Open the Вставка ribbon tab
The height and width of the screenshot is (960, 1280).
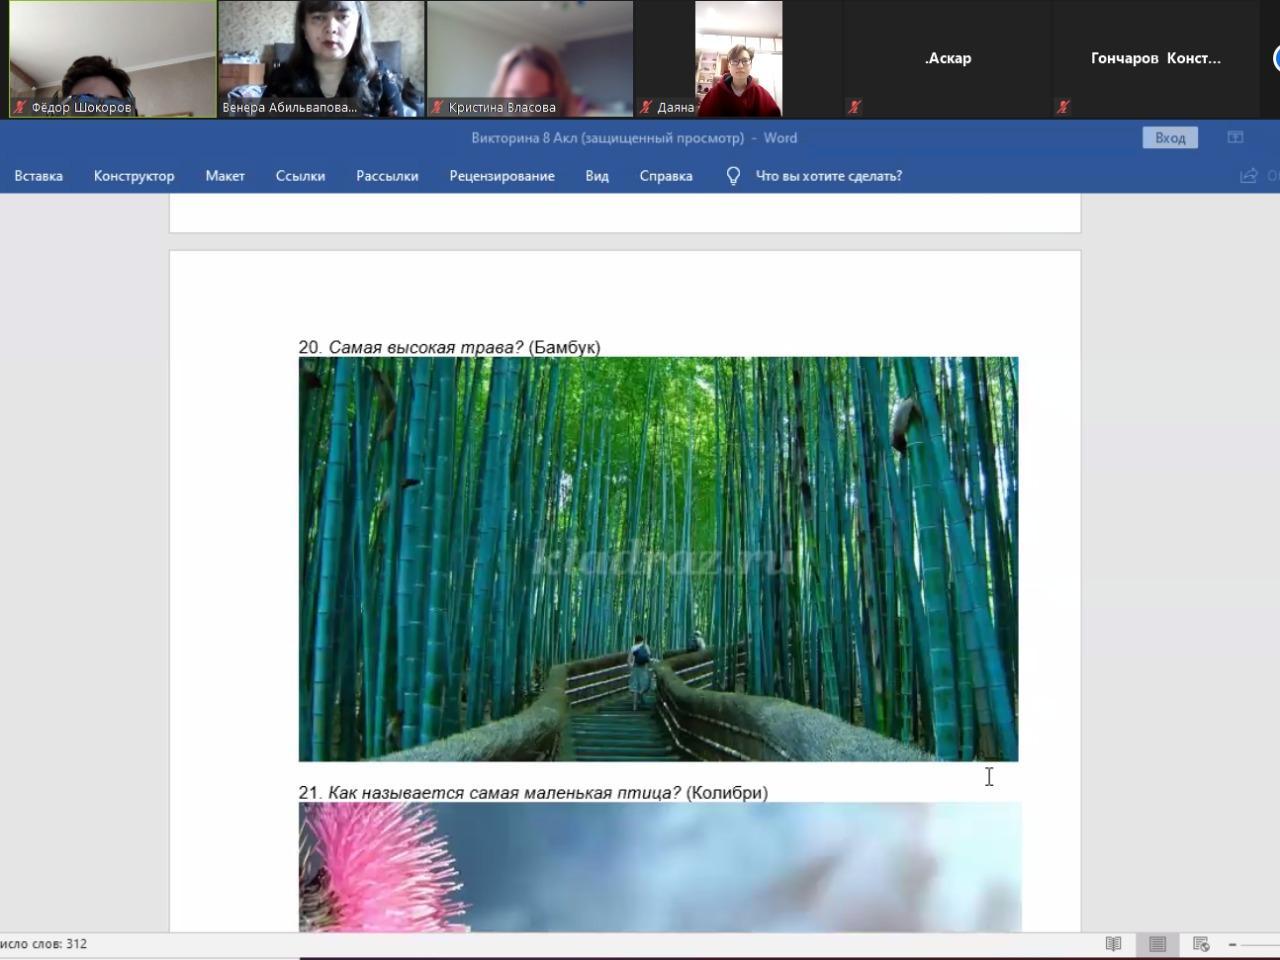38,176
